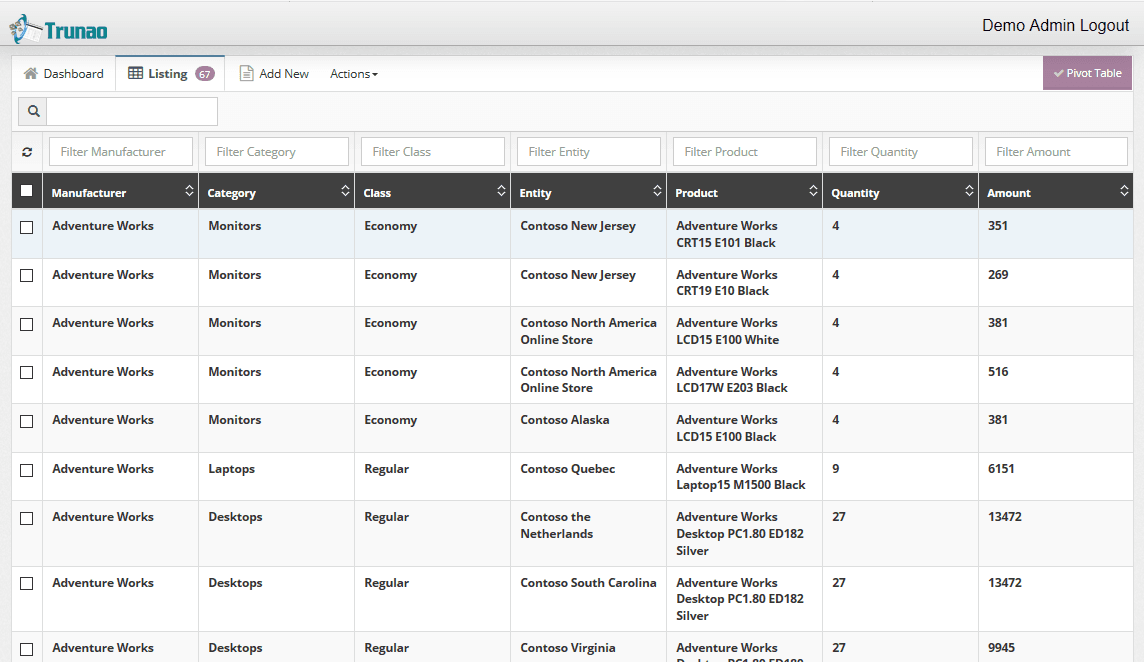This screenshot has width=1144, height=662.
Task: Click the Amount column sort icon
Action: [x=1125, y=191]
